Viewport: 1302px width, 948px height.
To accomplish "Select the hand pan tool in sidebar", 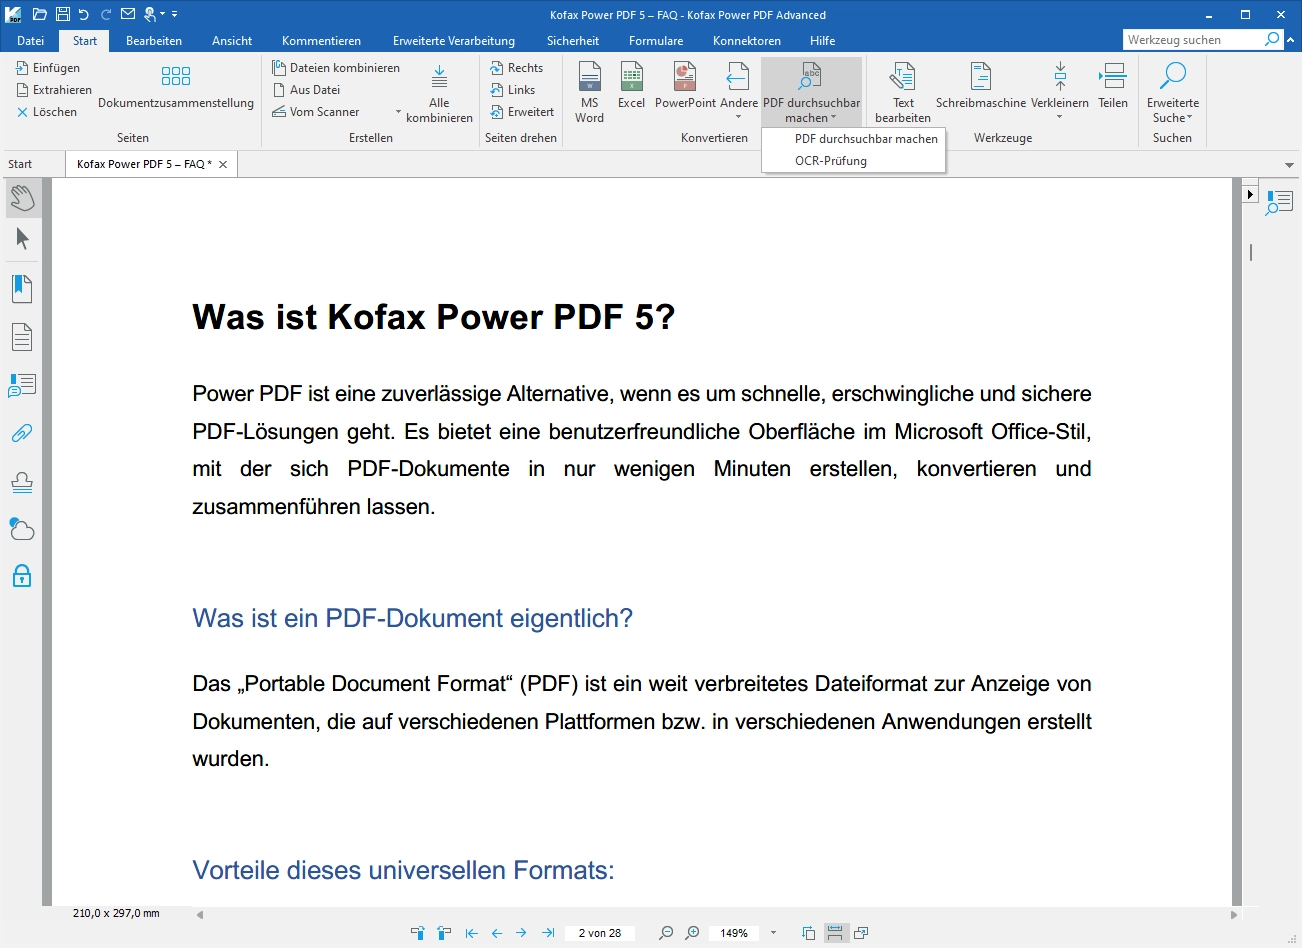I will pyautogui.click(x=22, y=198).
